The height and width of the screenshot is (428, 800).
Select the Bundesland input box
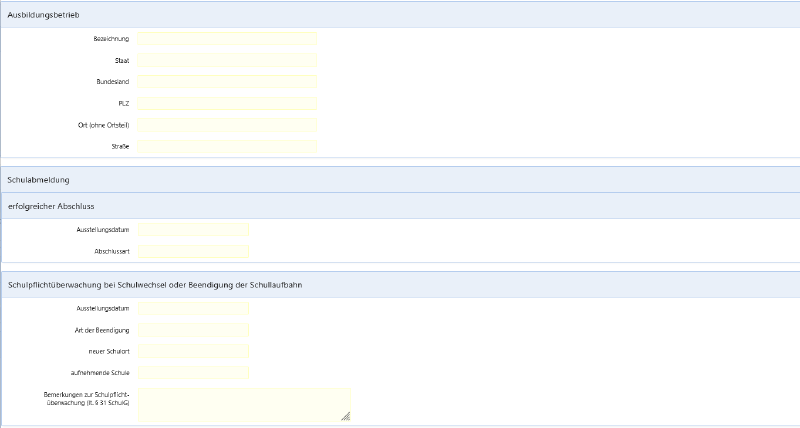click(228, 82)
